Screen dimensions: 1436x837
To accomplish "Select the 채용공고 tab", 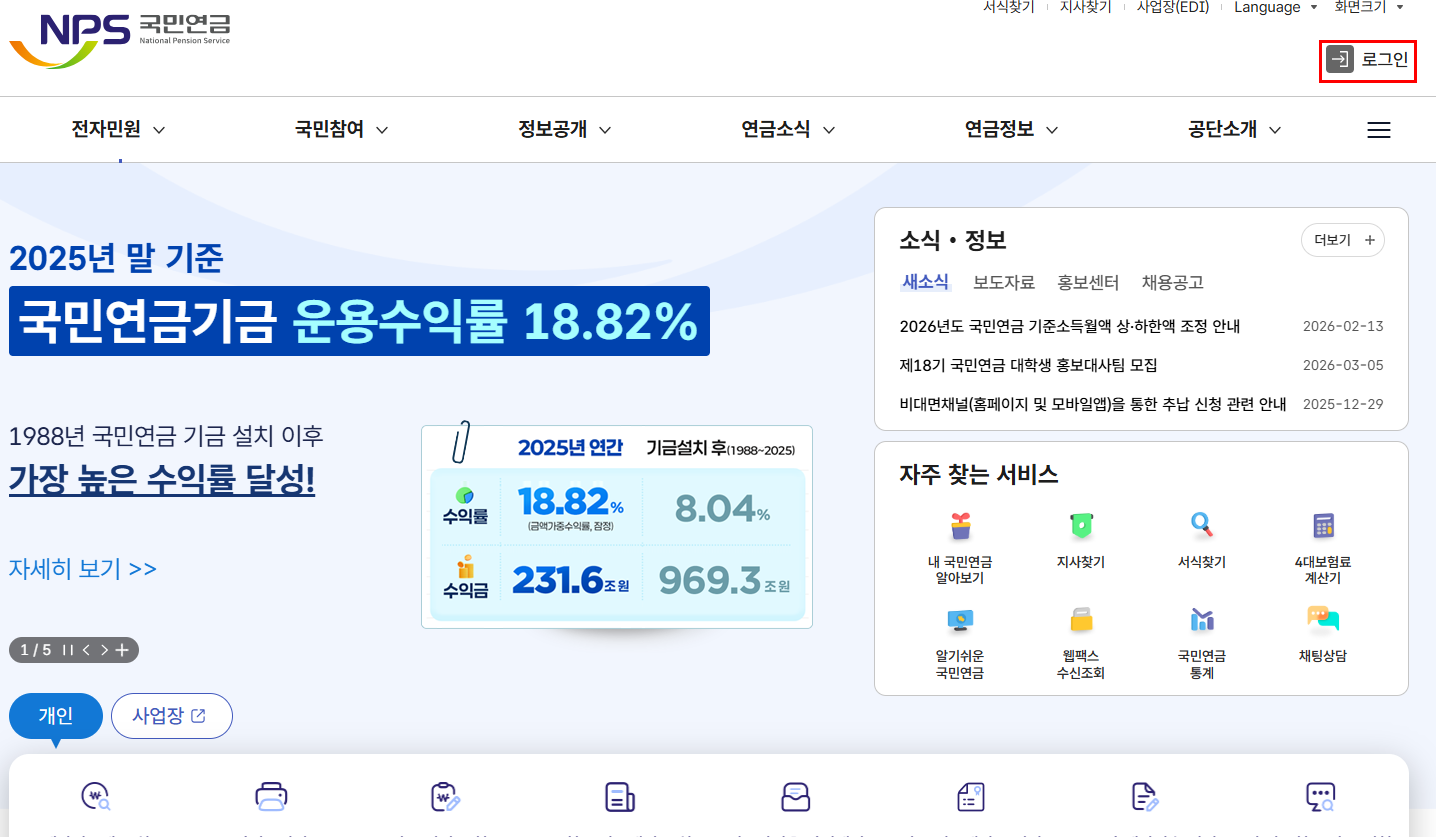I will (x=1172, y=282).
